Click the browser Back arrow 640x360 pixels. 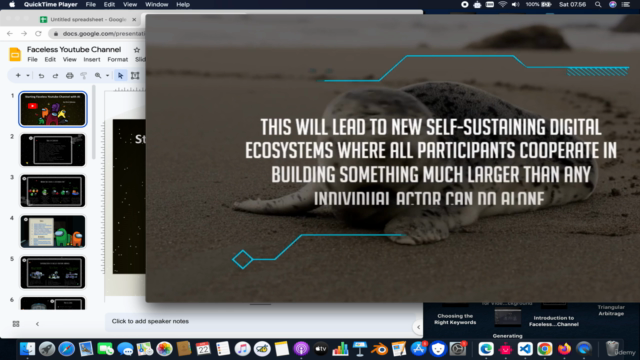pyautogui.click(x=10, y=33)
